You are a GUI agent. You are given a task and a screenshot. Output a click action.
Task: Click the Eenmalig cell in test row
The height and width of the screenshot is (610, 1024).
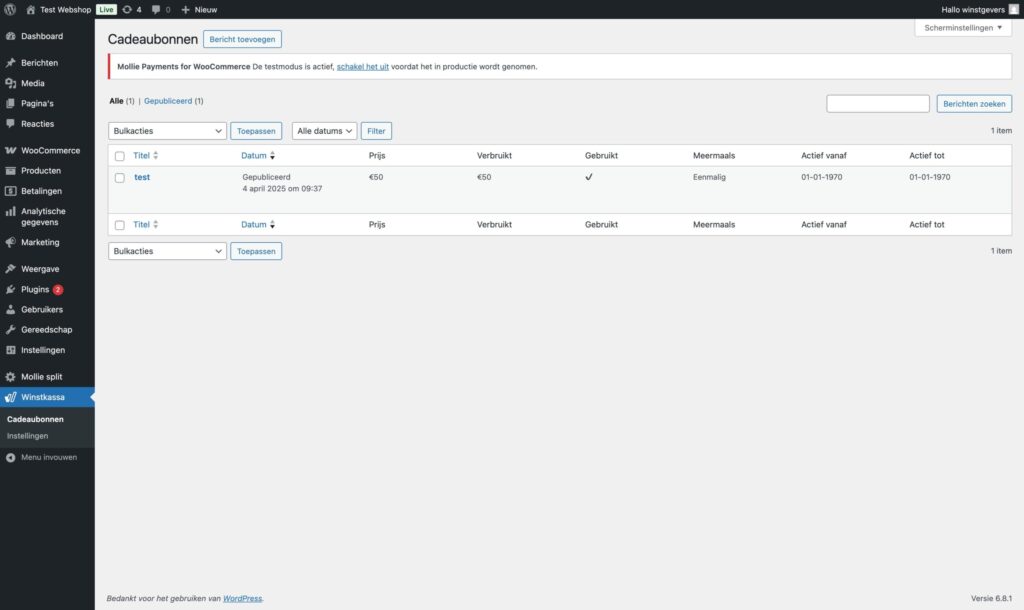coord(709,177)
